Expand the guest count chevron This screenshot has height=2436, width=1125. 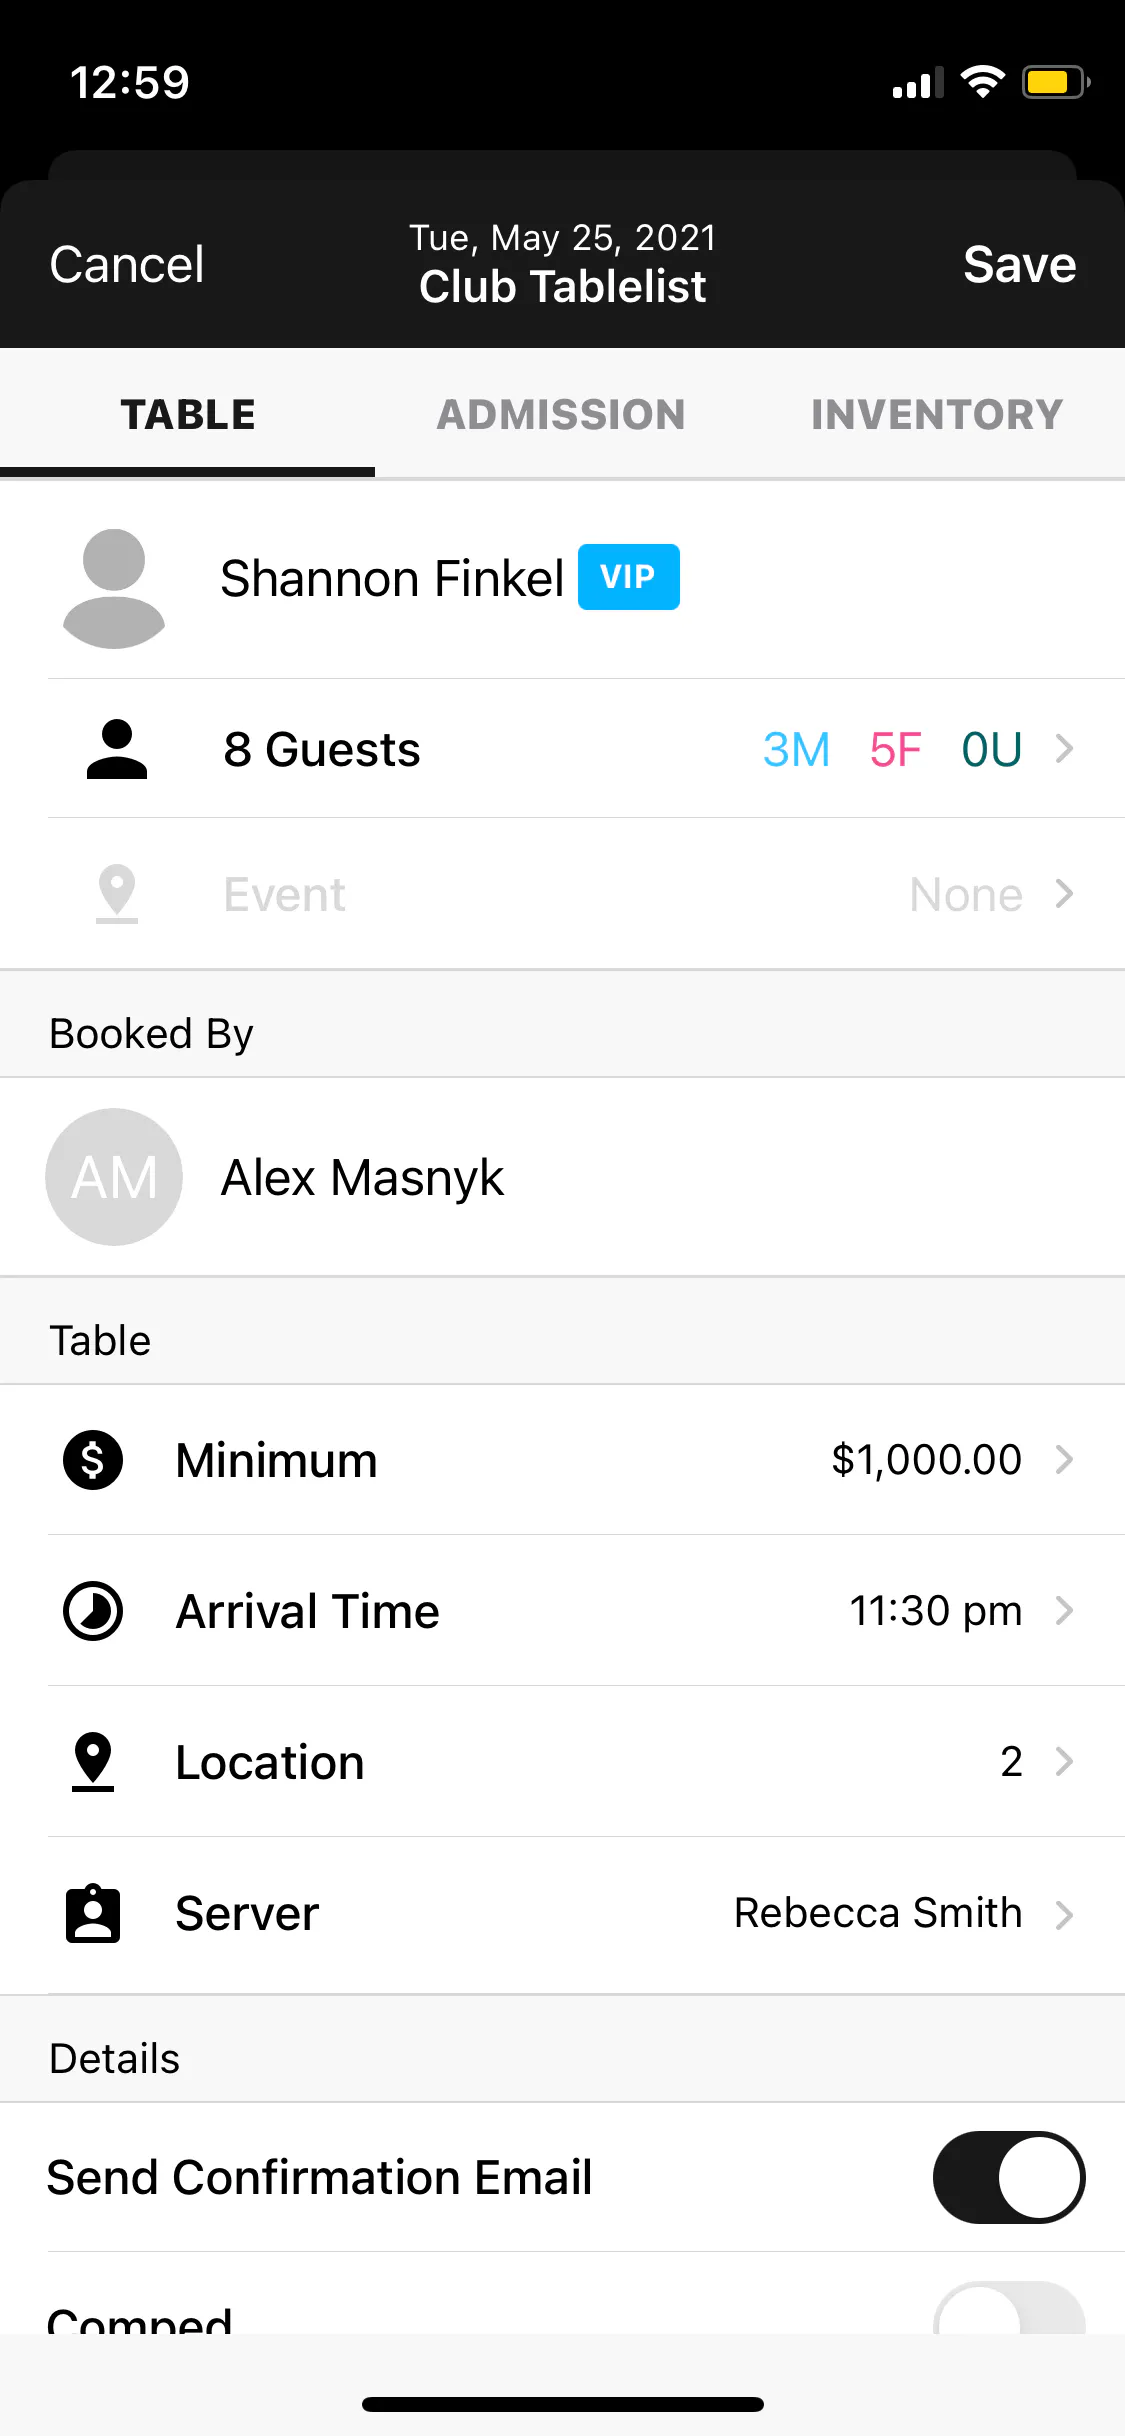point(1065,749)
